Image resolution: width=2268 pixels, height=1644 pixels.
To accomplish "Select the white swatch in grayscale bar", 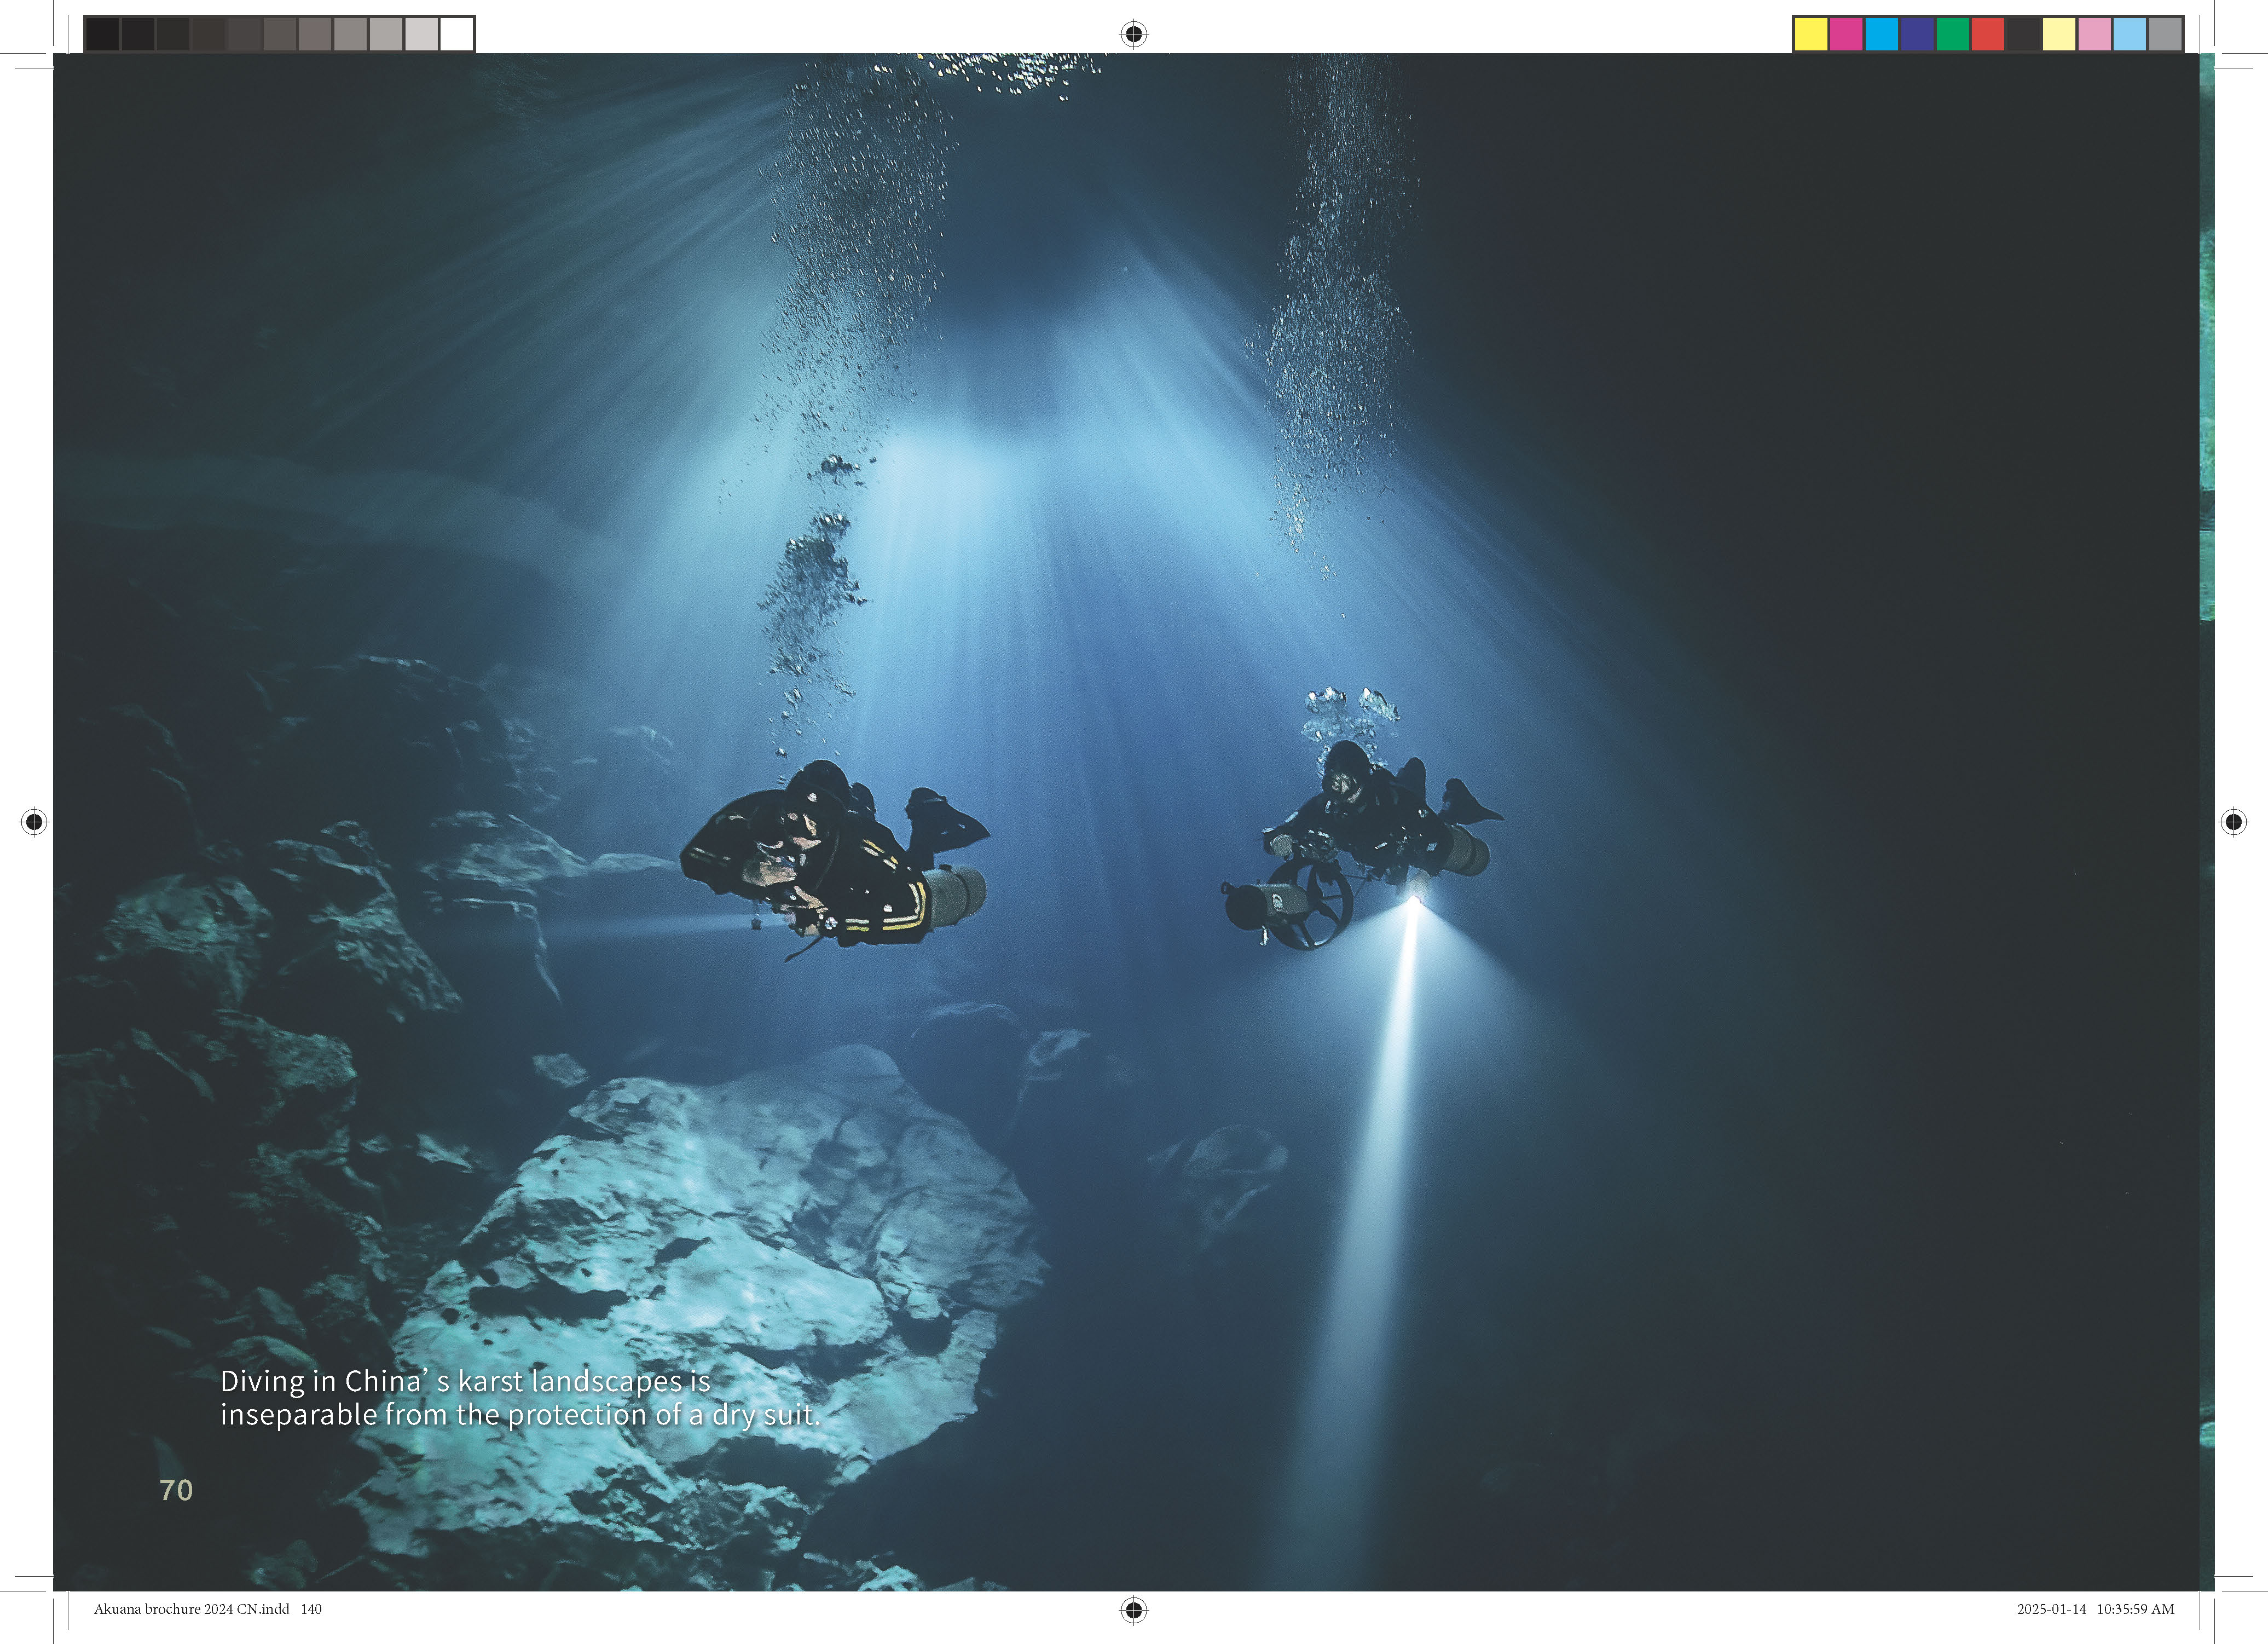I will (x=456, y=34).
